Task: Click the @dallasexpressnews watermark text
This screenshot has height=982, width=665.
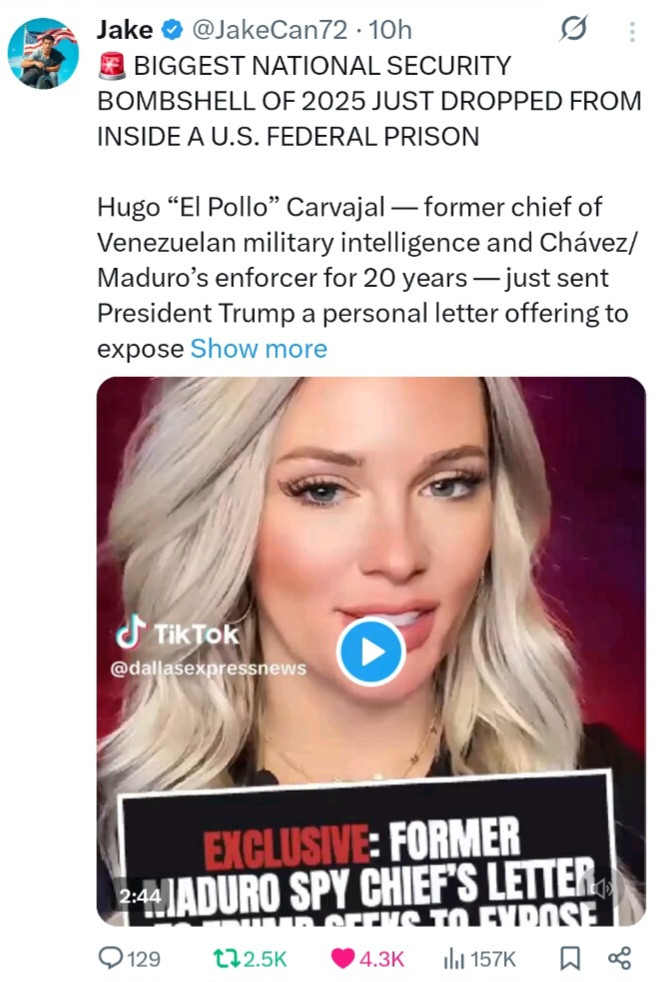Action: pyautogui.click(x=208, y=667)
